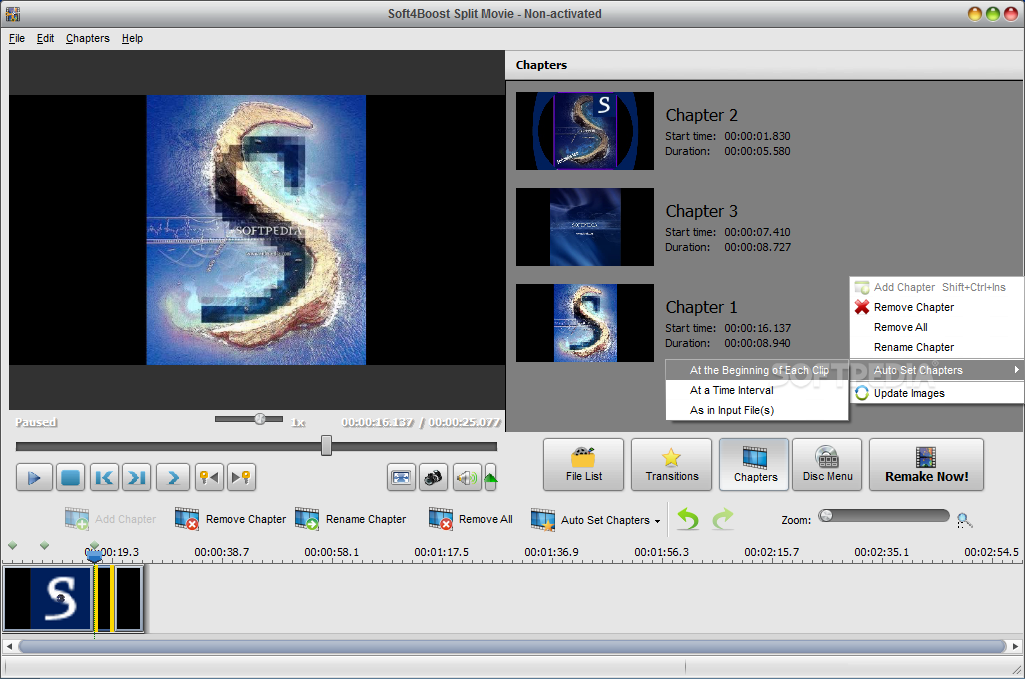Image resolution: width=1025 pixels, height=679 pixels.
Task: Select the Chapter 3 thumbnail
Action: click(x=584, y=227)
